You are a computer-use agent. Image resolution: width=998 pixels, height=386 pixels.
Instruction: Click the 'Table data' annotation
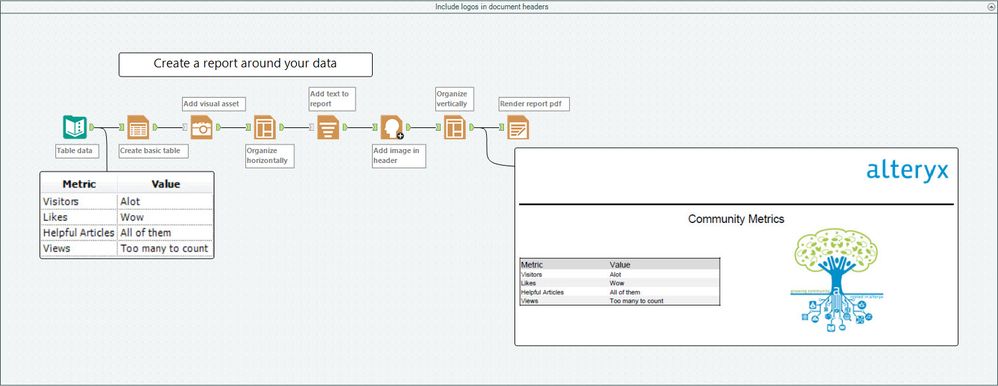(x=77, y=152)
